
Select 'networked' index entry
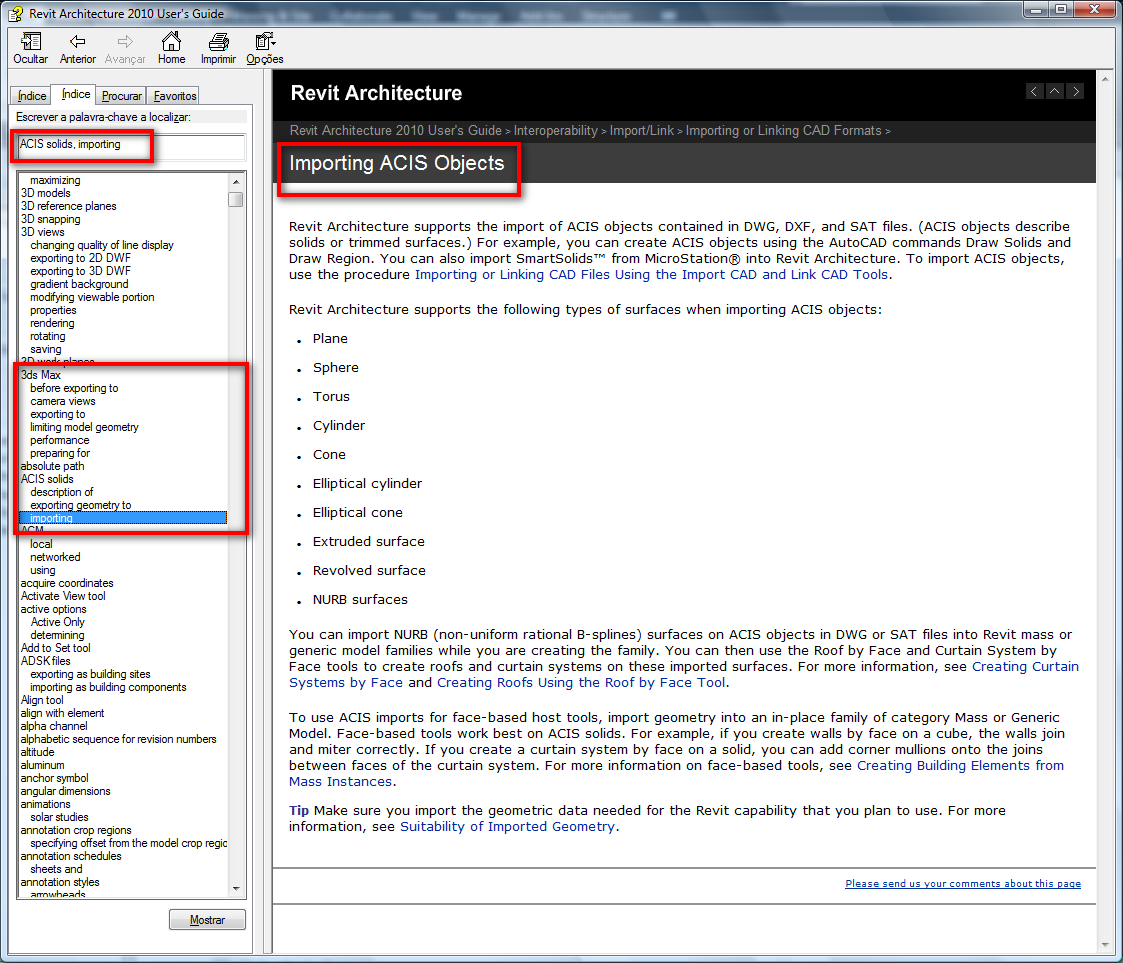coord(55,557)
